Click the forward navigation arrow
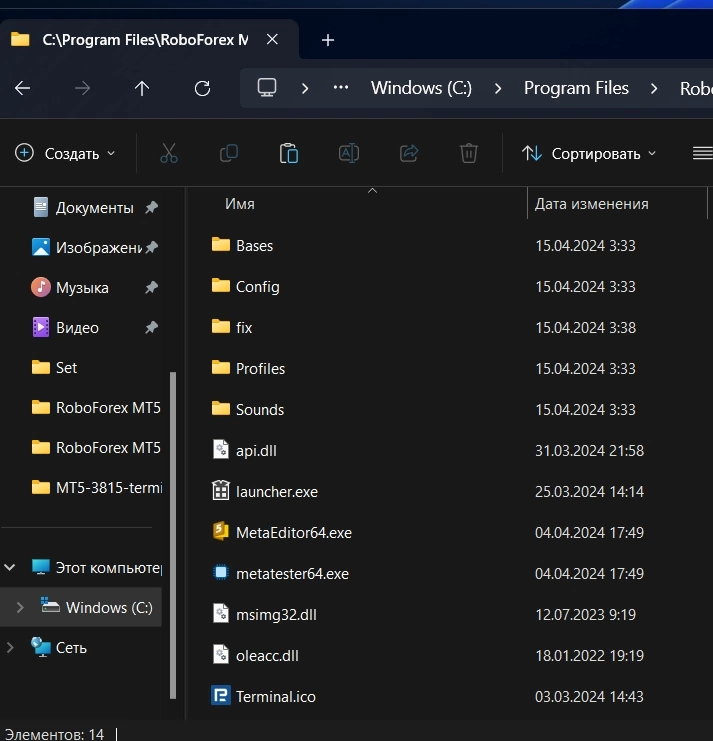 coord(82,88)
